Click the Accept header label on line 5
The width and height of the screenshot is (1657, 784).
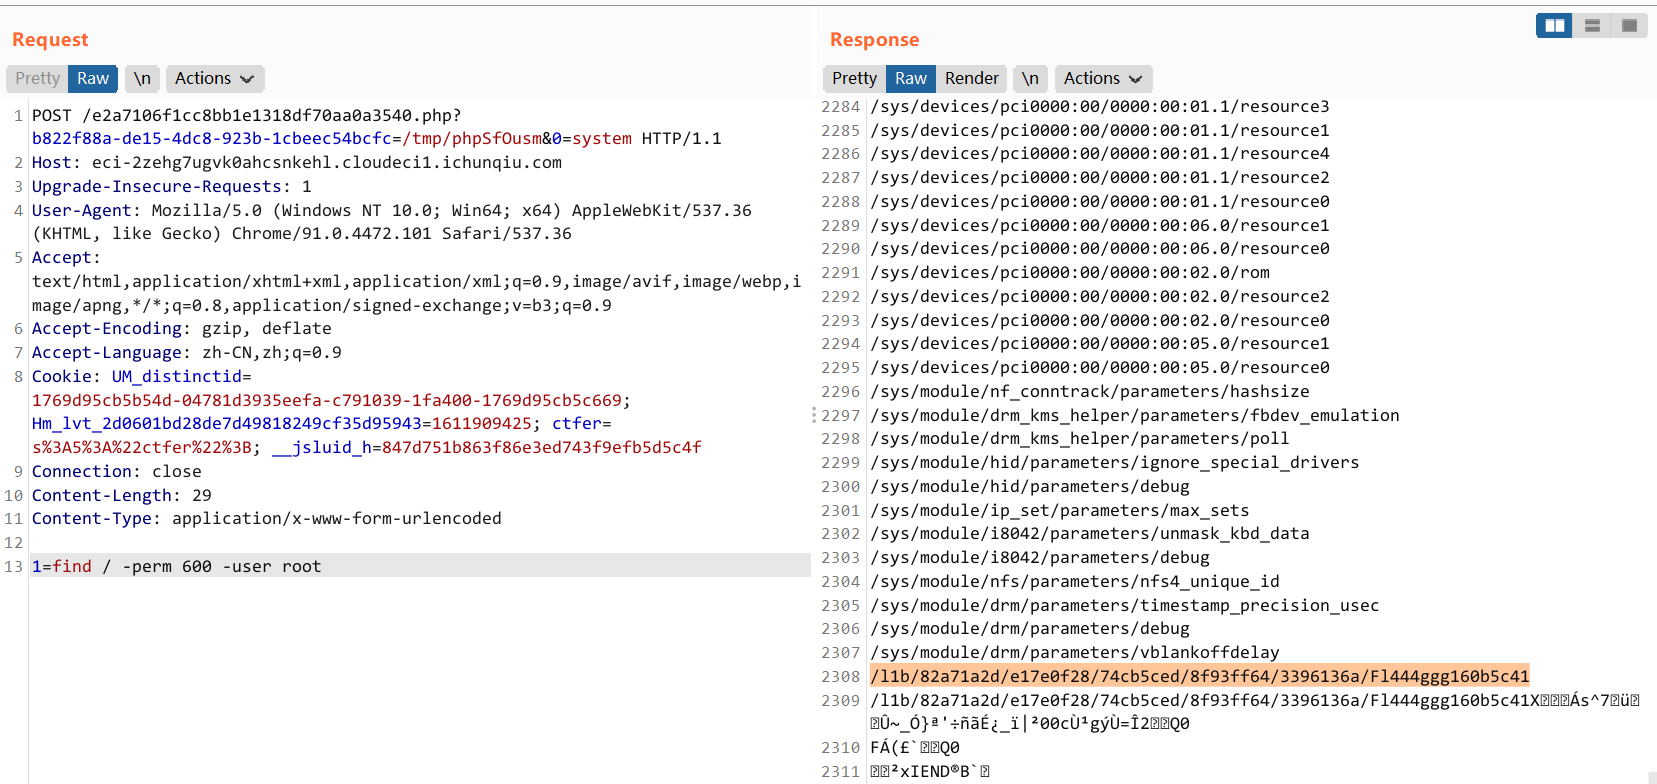[66, 257]
